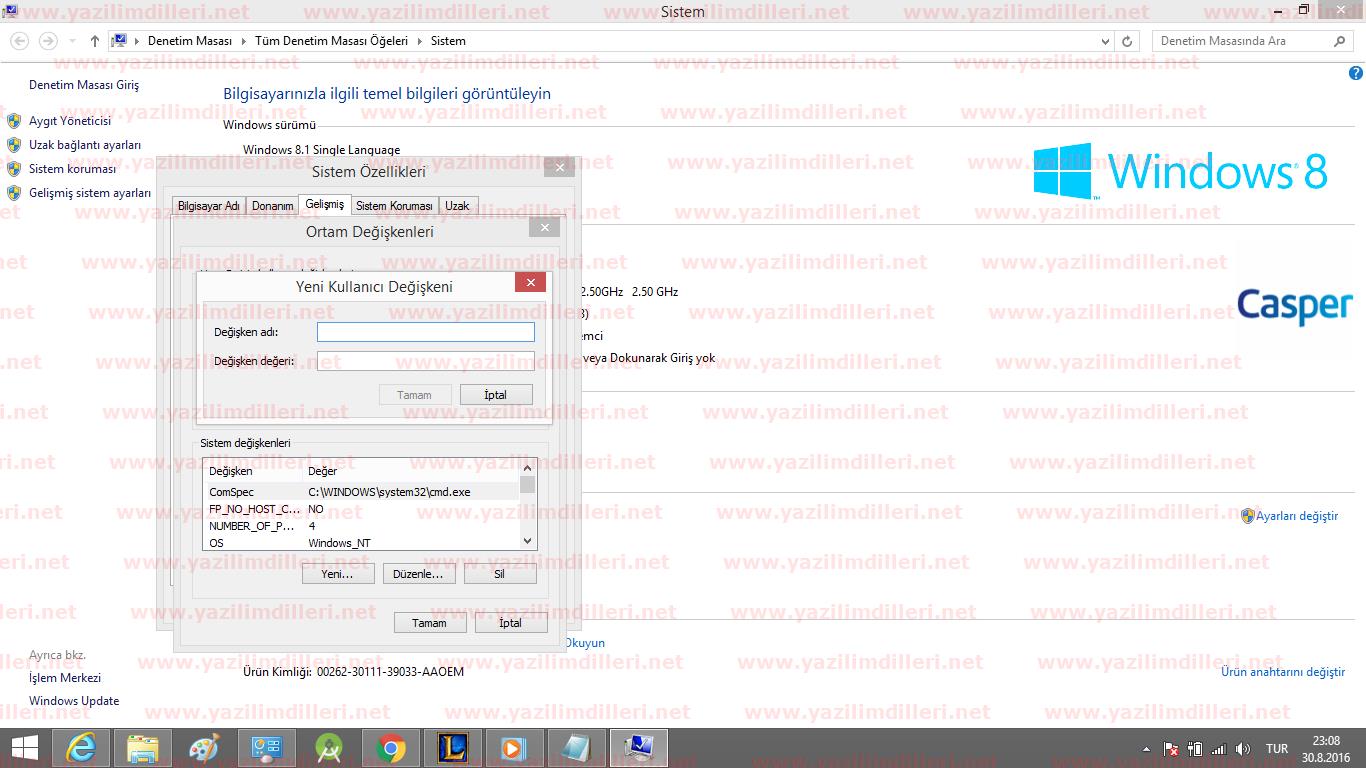The height and width of the screenshot is (768, 1366).
Task: Select OS variable row
Action: click(x=361, y=543)
